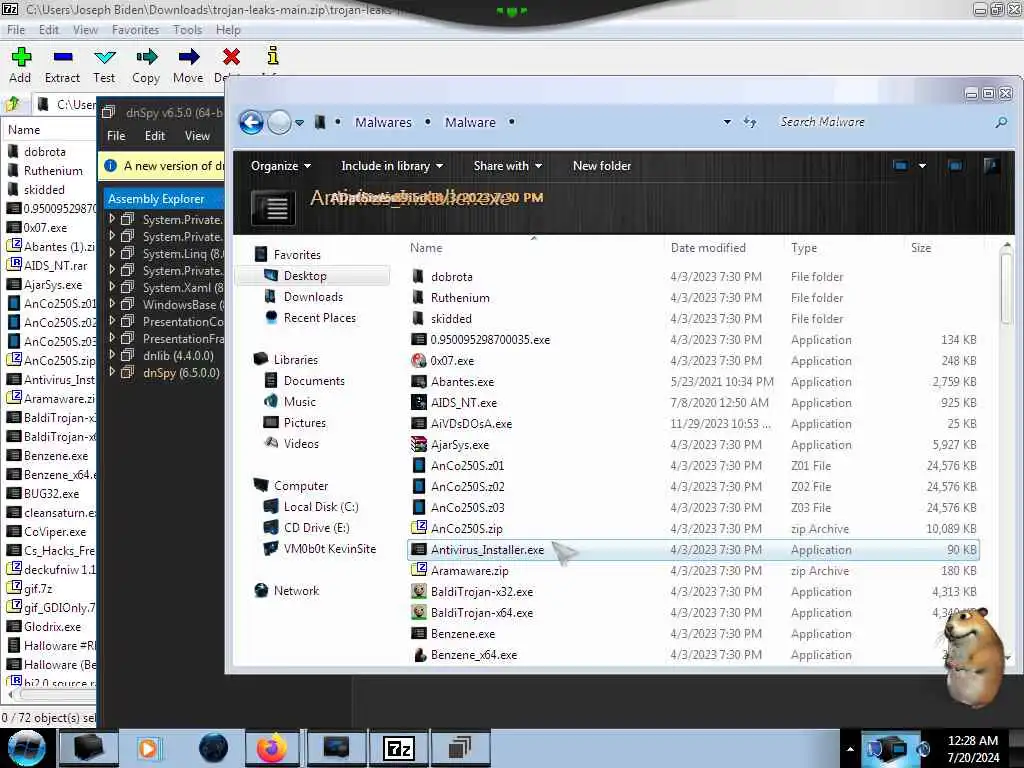Open the Organize dropdown in Explorer
Image resolution: width=1024 pixels, height=768 pixels.
point(281,166)
